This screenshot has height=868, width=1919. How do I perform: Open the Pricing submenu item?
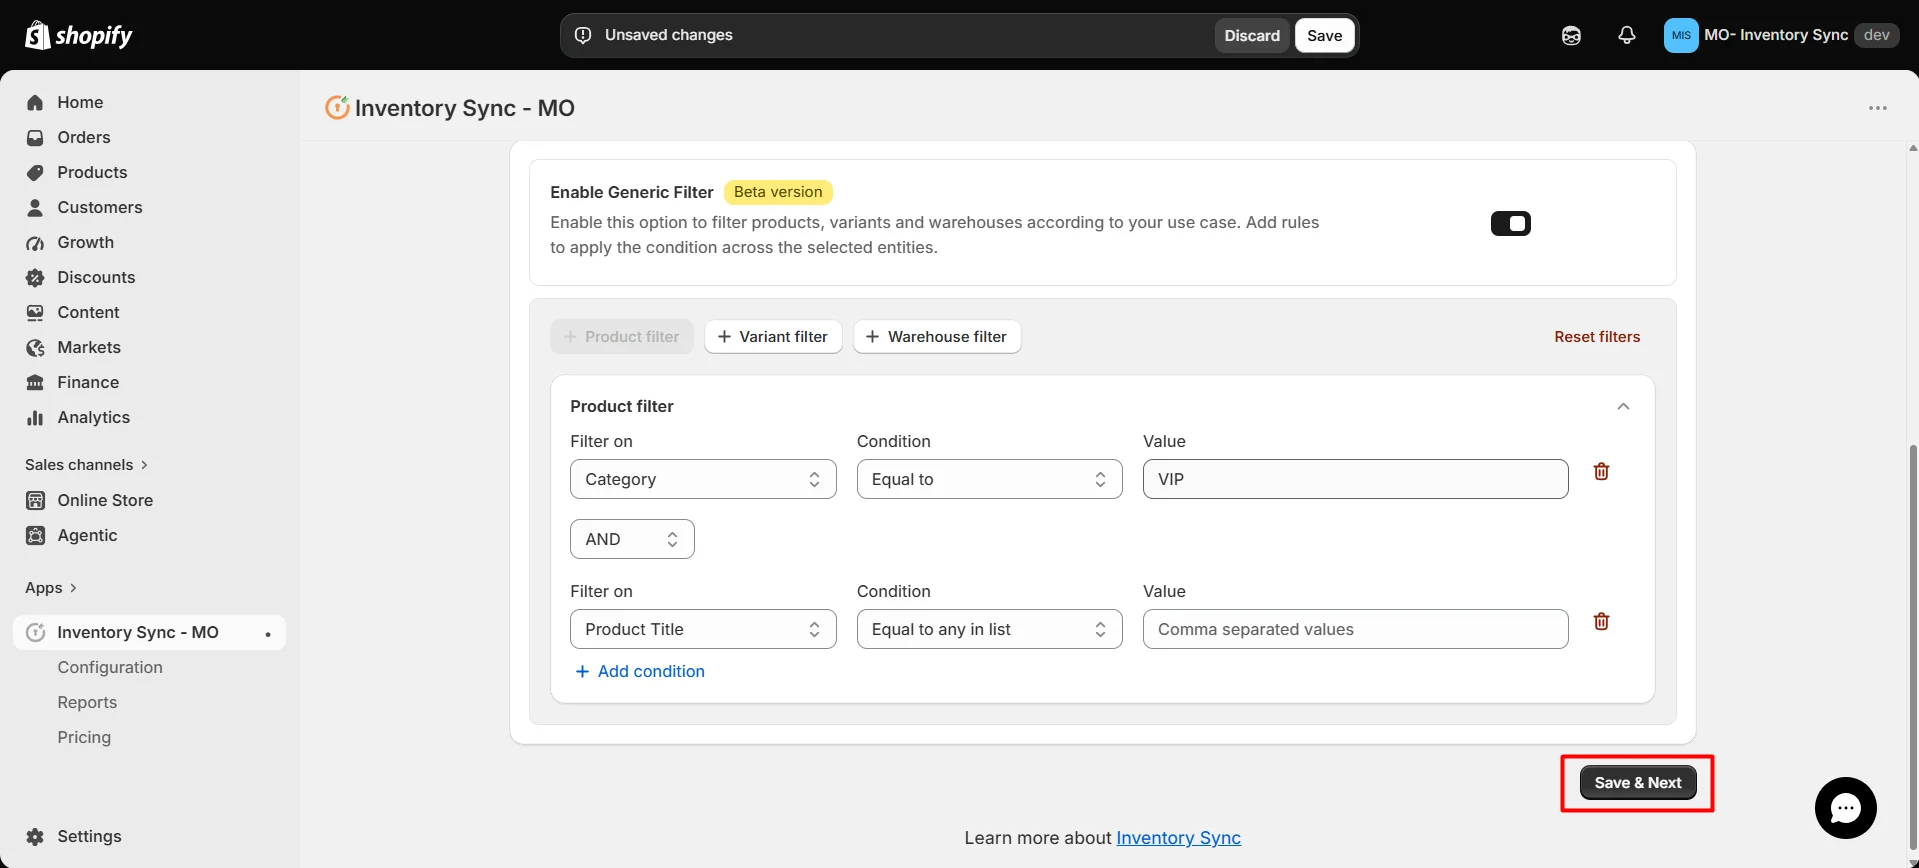tap(84, 737)
